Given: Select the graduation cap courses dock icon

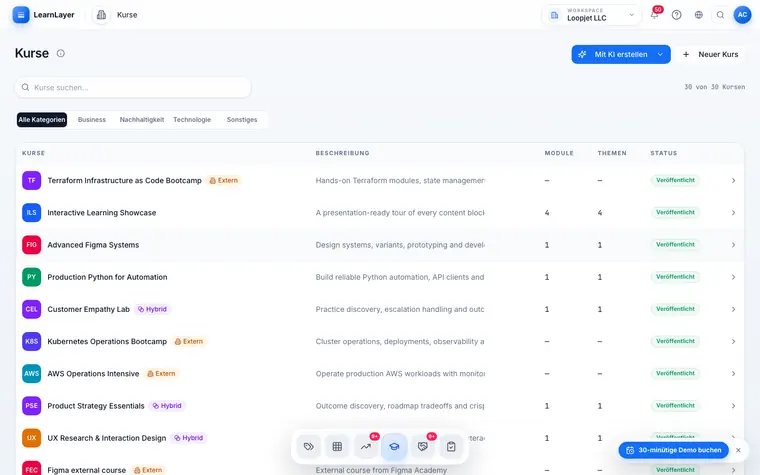Looking at the screenshot, I should click(x=394, y=446).
